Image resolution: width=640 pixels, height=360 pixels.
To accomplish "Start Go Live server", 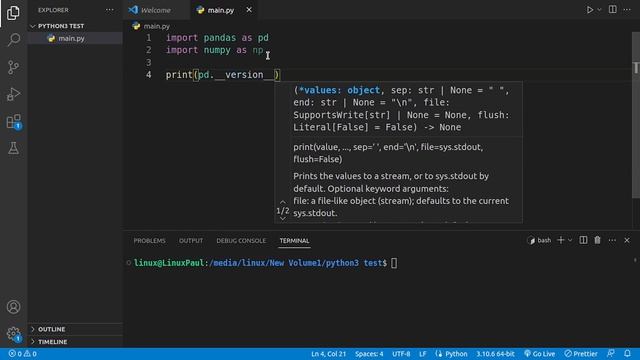I will pyautogui.click(x=540, y=354).
